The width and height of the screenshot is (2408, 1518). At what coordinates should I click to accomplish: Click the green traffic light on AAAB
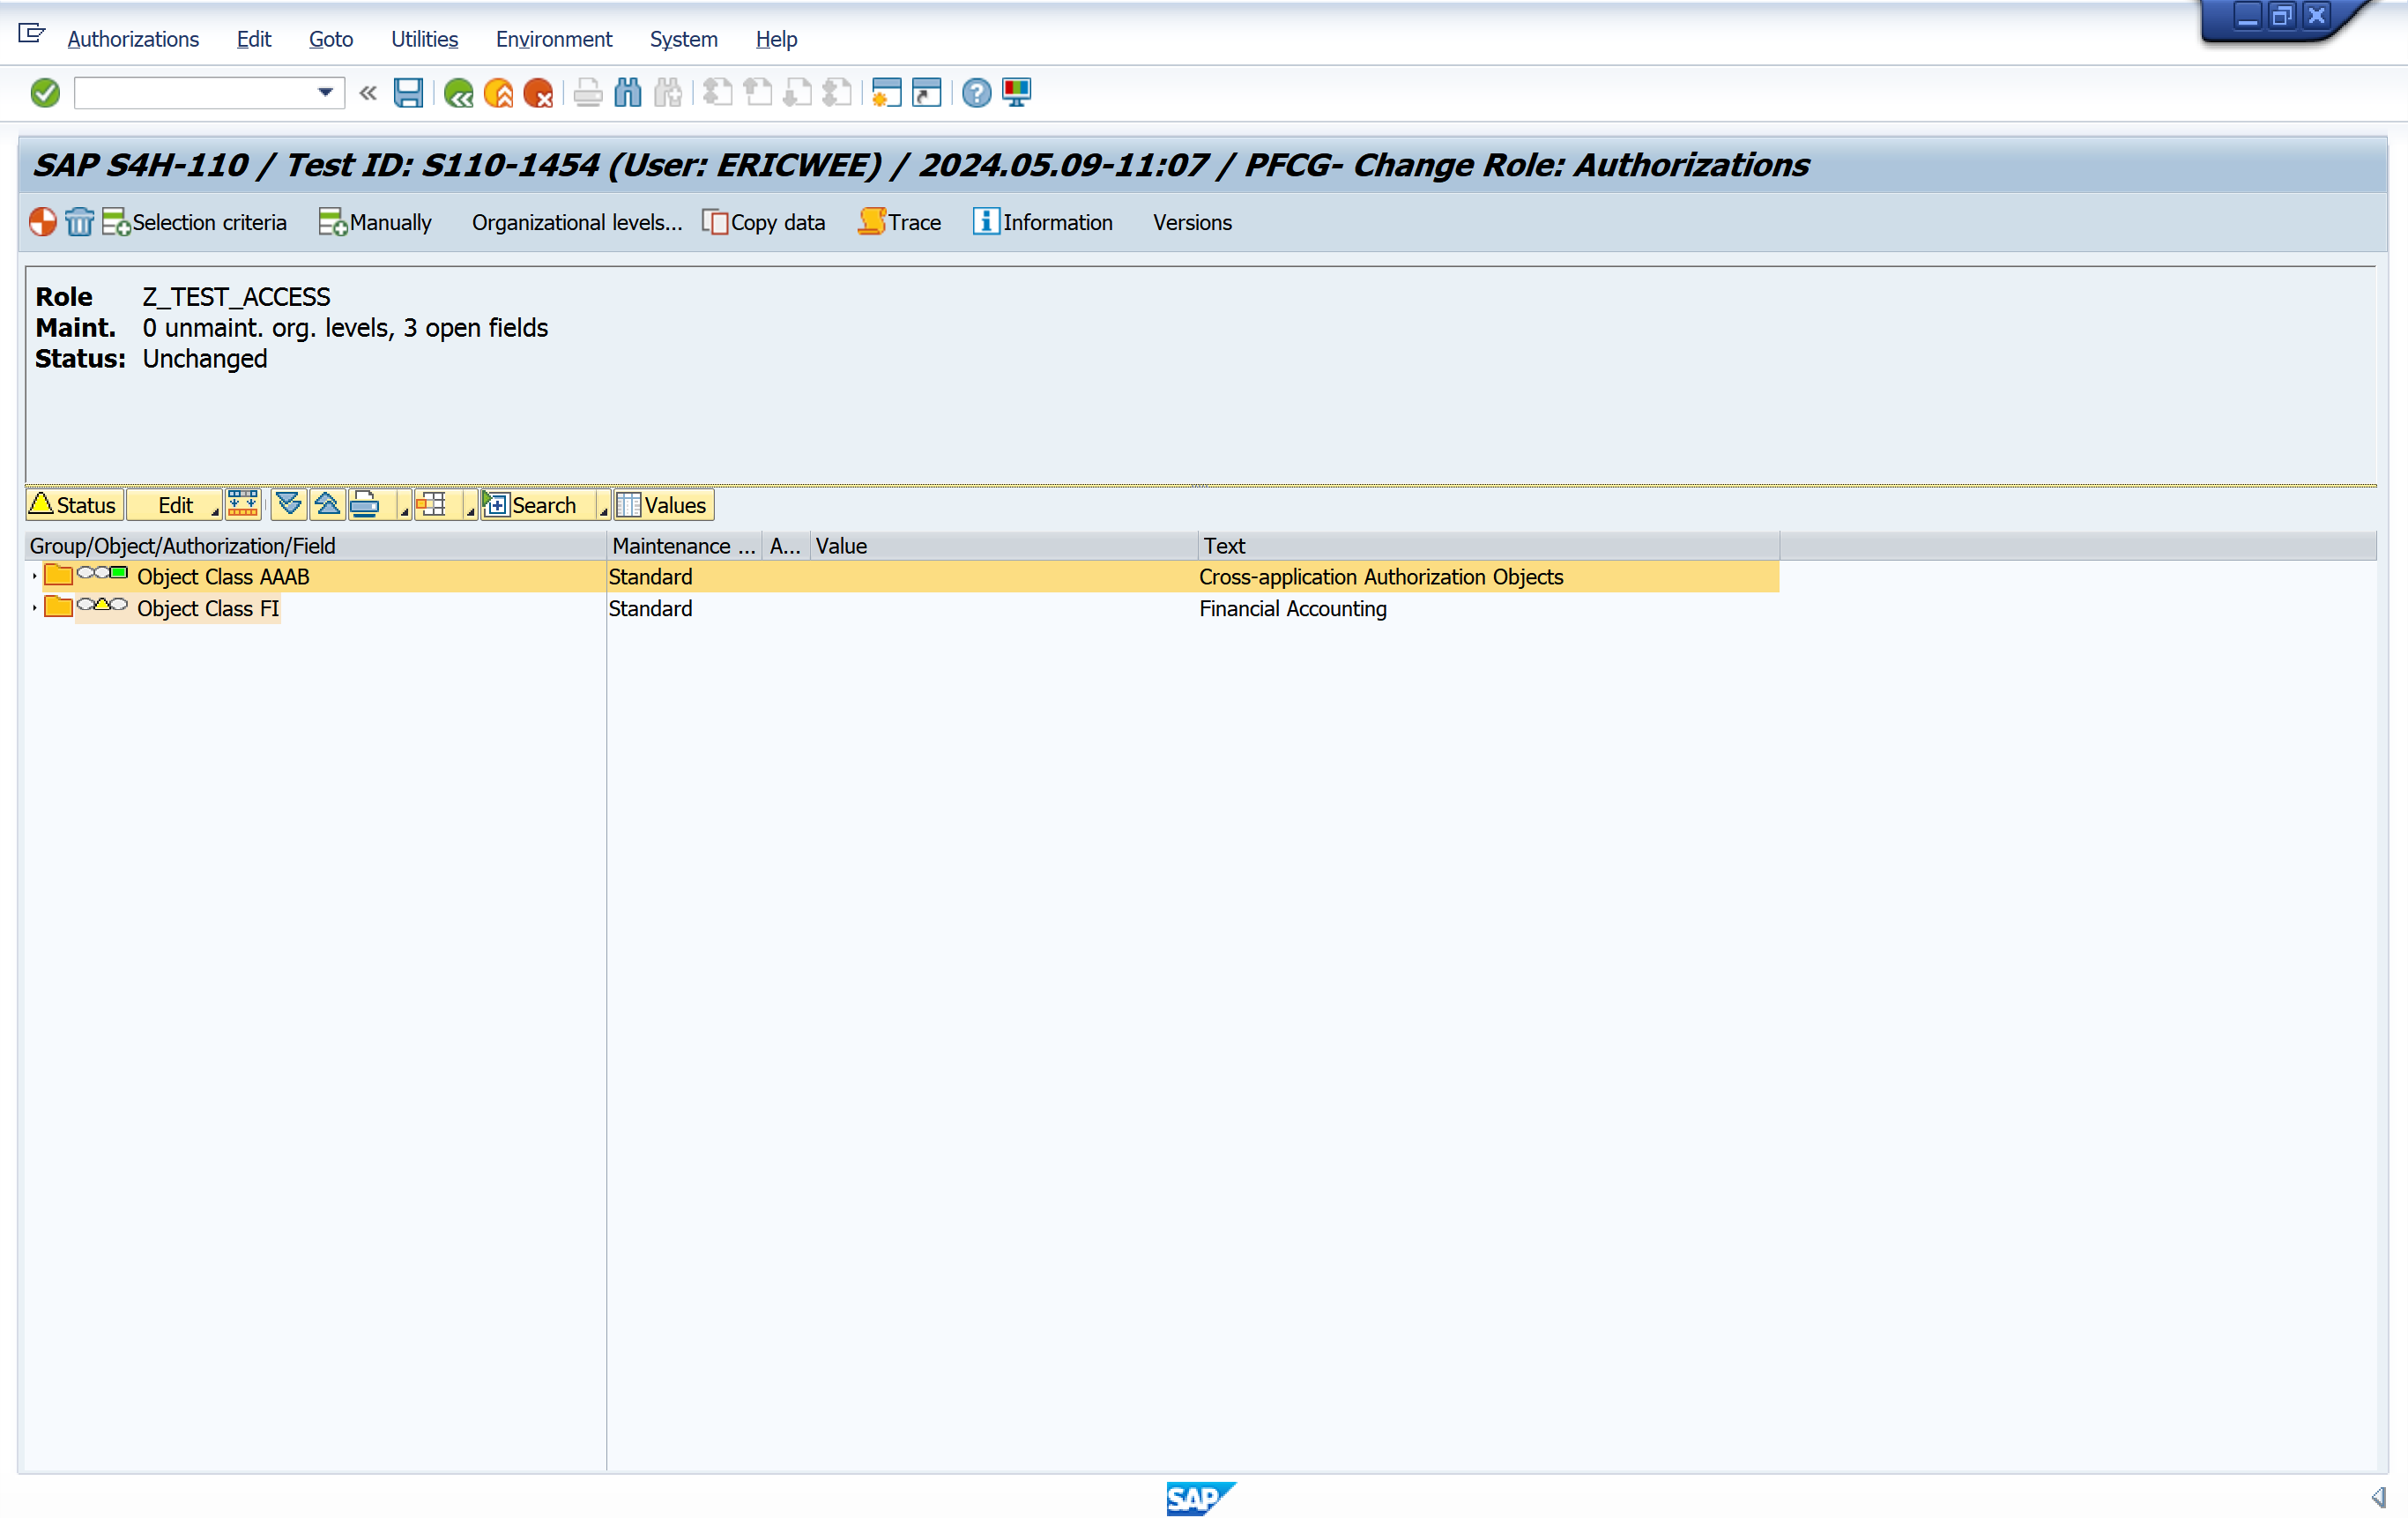coord(119,573)
